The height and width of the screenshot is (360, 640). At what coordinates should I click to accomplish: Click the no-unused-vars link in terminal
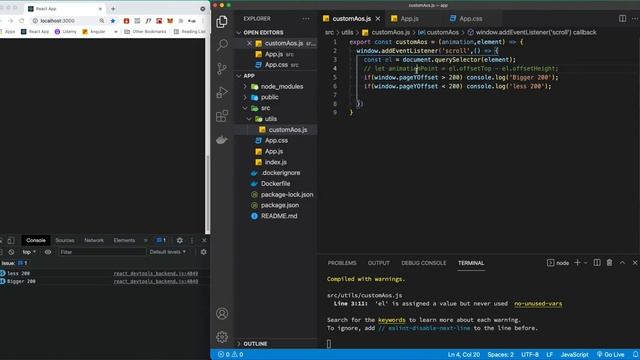[x=538, y=304]
